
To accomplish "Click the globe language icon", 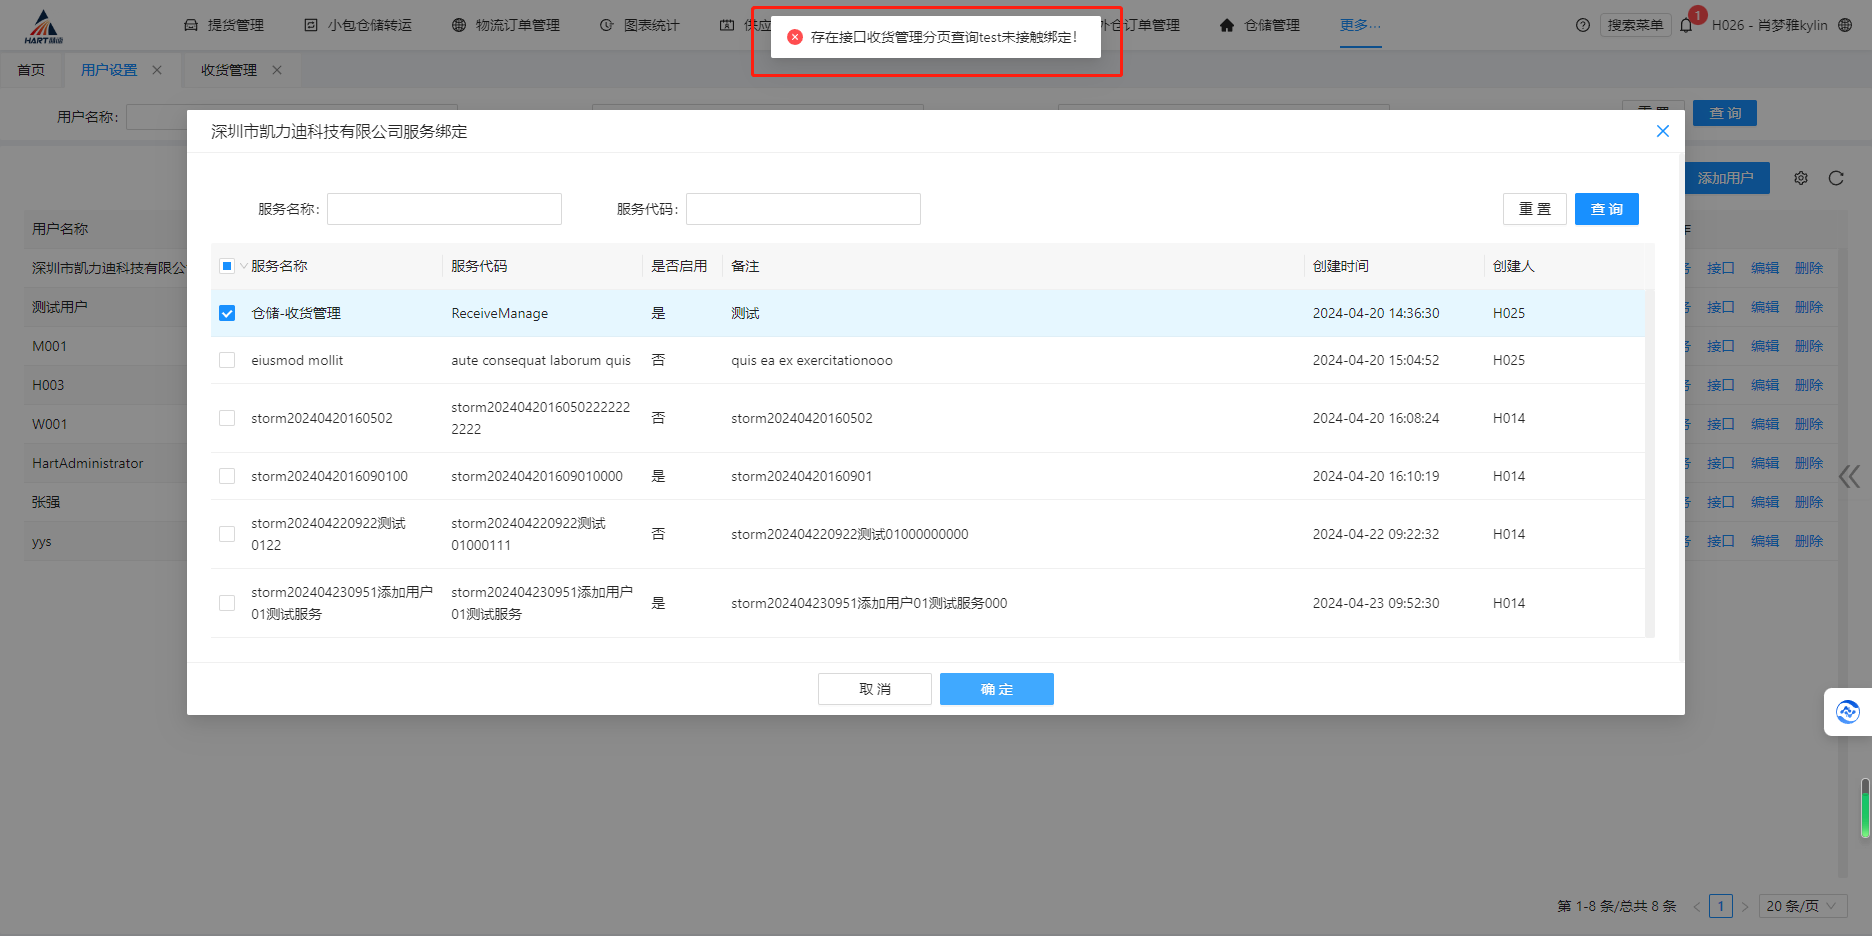I will (1845, 25).
